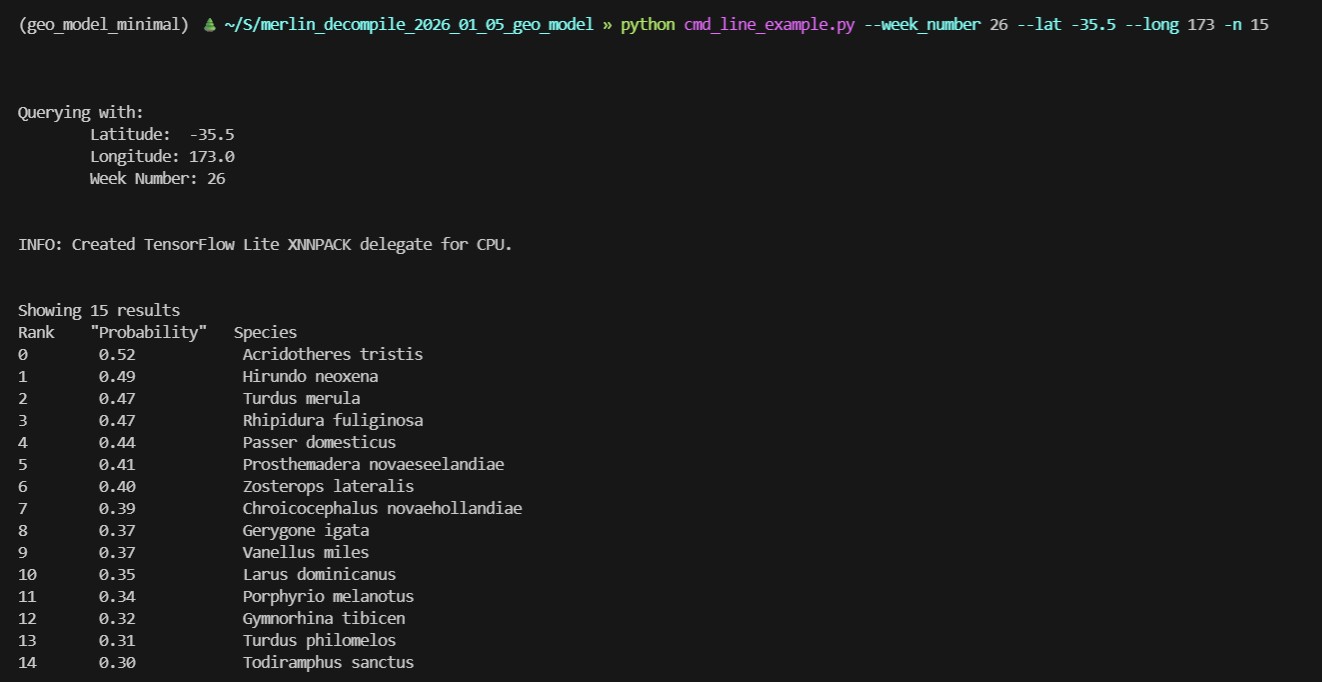Screen dimensions: 1322x682
Task: Click the "Querying with:" line
Action: pyautogui.click(x=80, y=112)
